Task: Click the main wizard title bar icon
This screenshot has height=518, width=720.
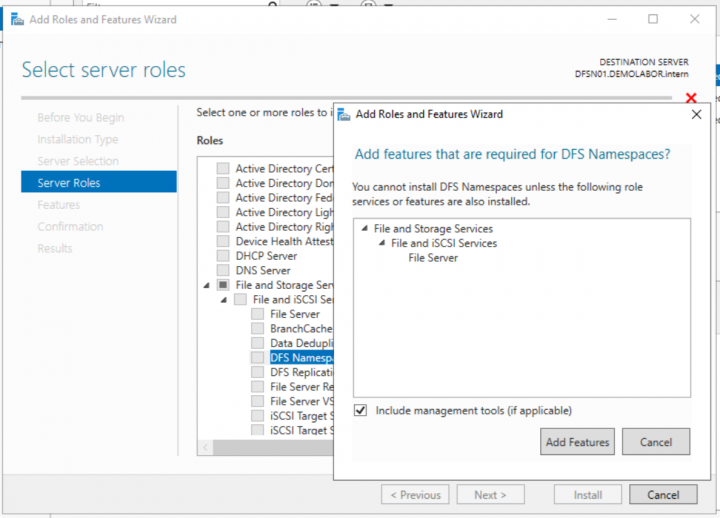Action: point(17,19)
